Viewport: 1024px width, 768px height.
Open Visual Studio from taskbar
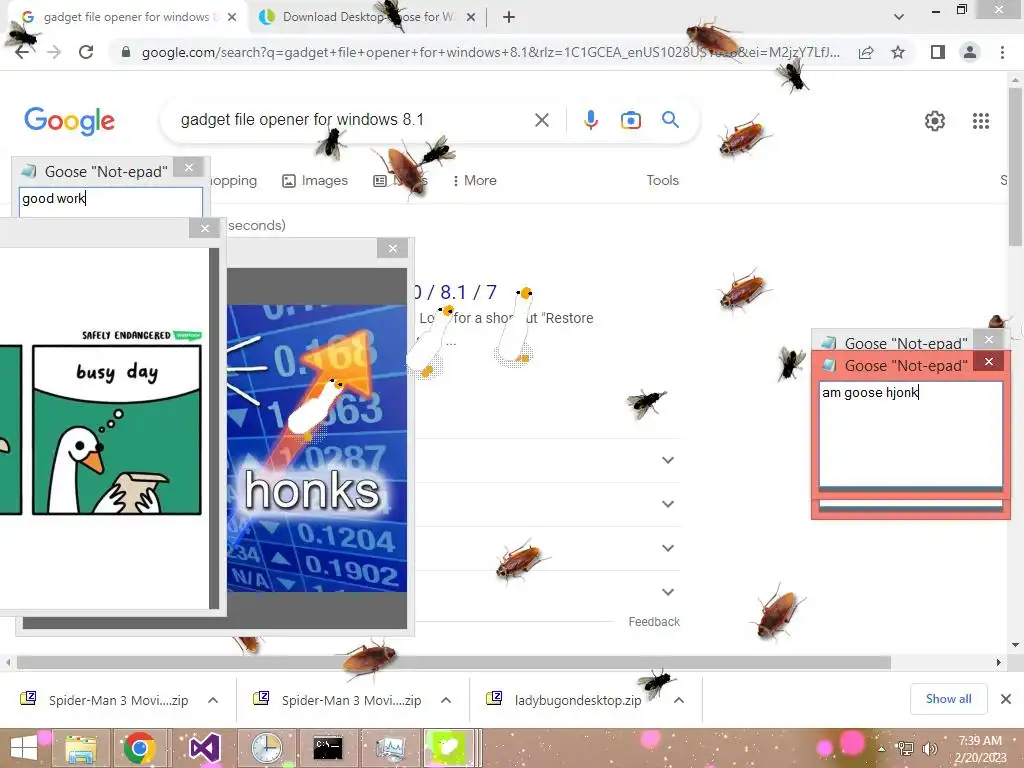point(204,748)
